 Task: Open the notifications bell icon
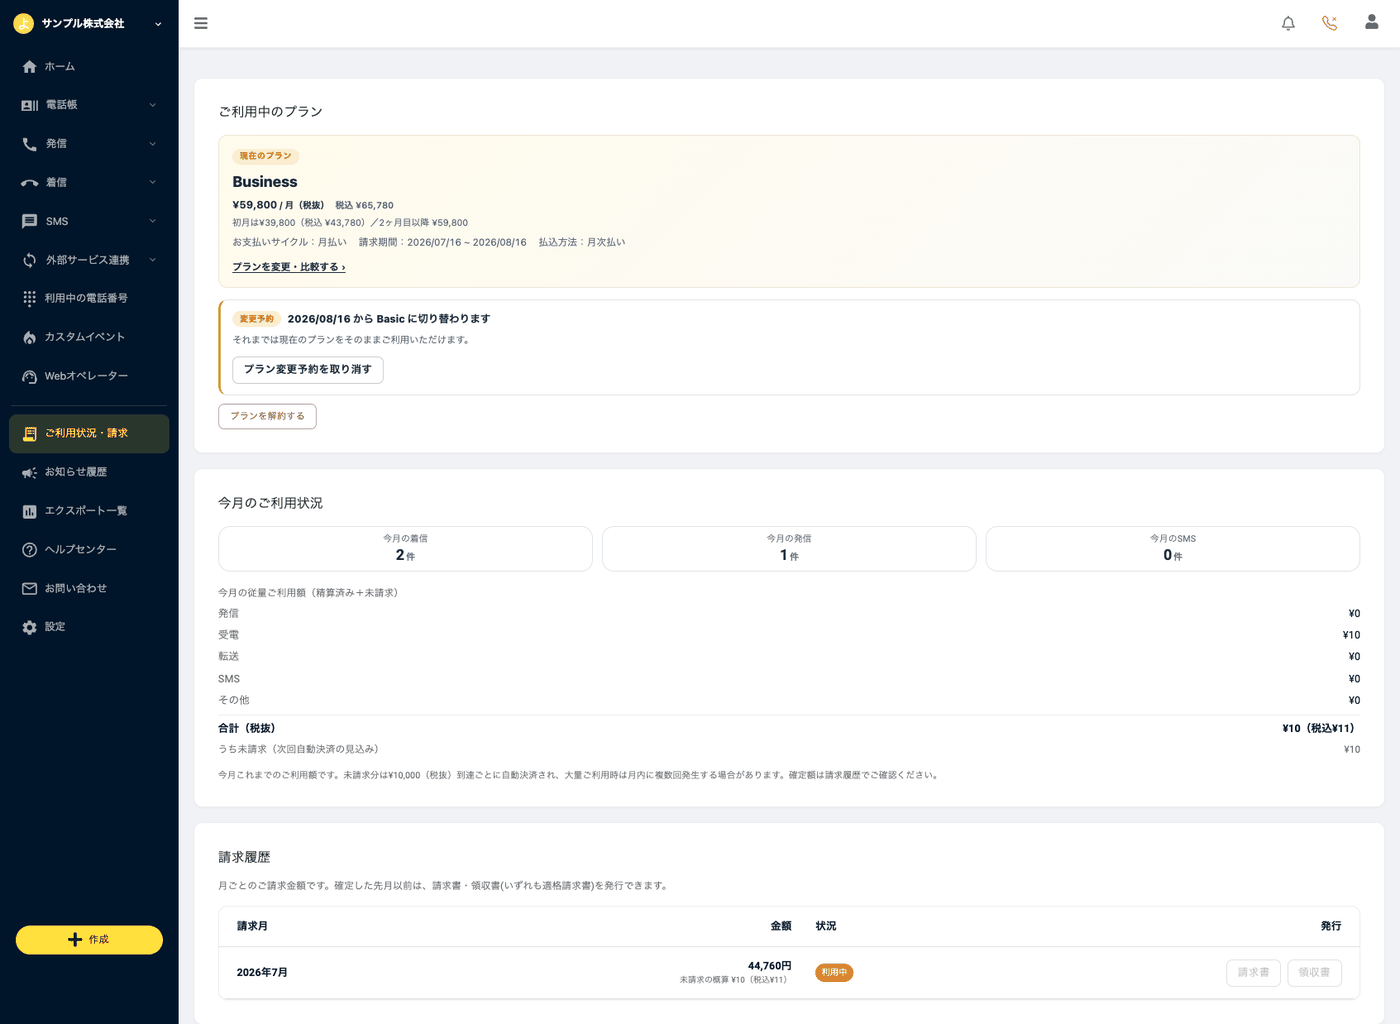(1288, 23)
